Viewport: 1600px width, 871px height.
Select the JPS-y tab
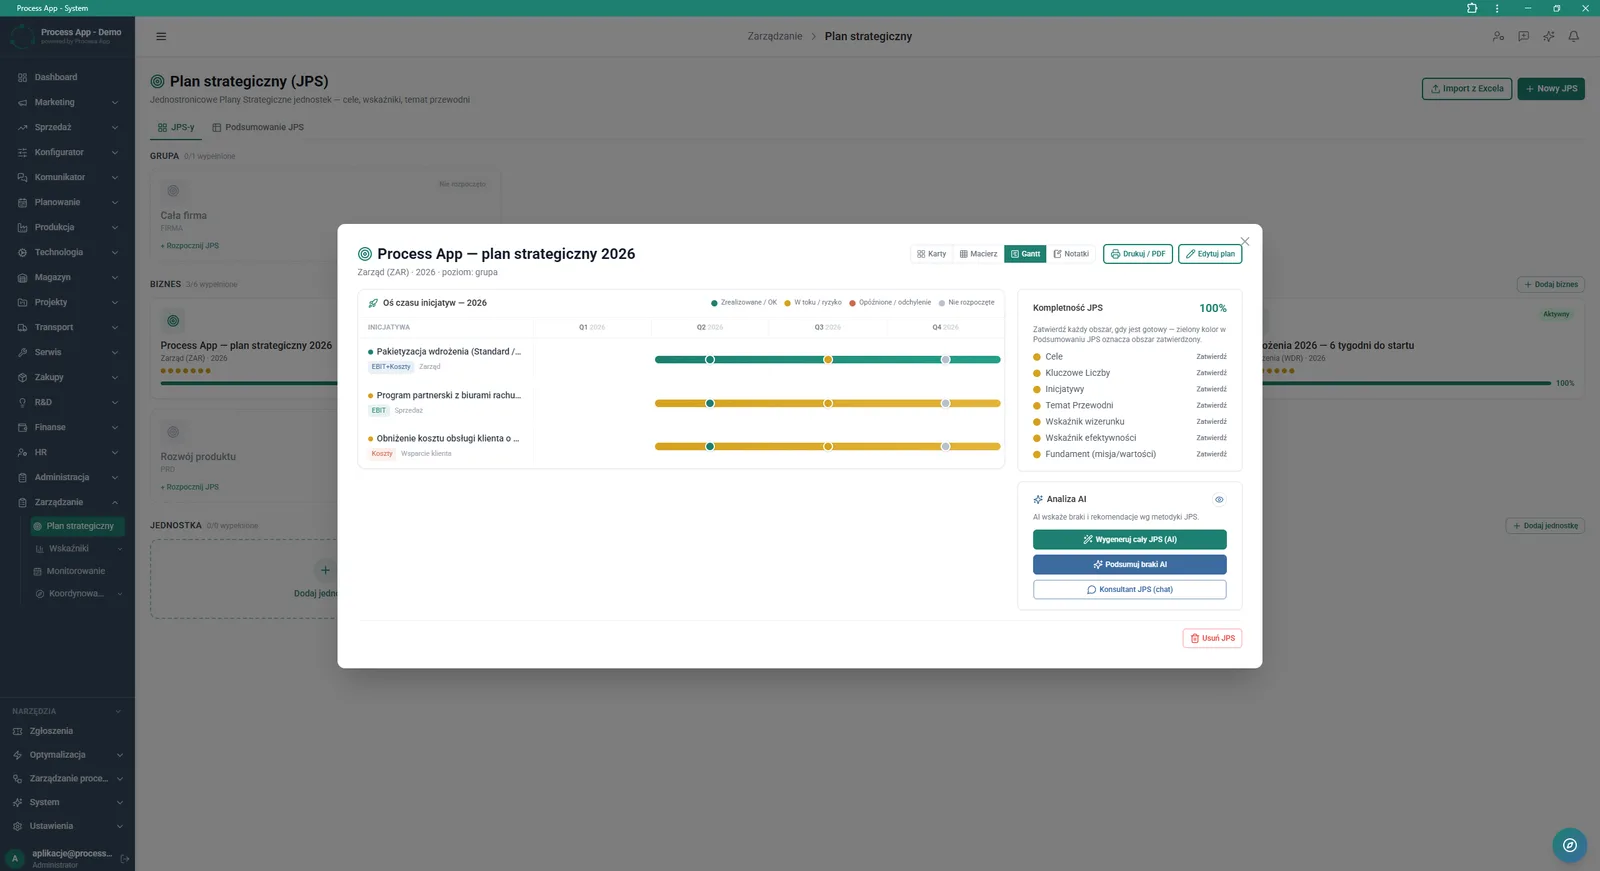176,127
